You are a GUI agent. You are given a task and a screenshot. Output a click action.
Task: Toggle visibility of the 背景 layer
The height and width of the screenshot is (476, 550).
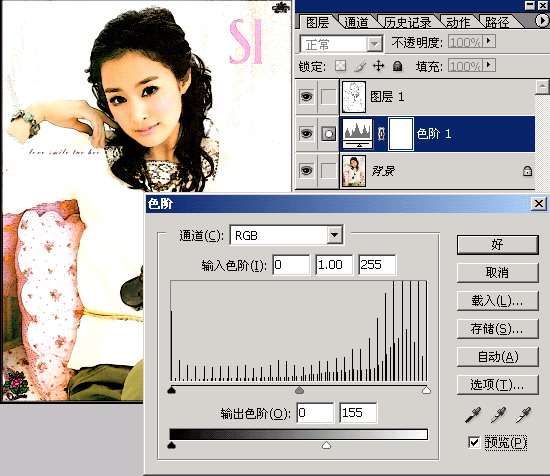pos(306,171)
